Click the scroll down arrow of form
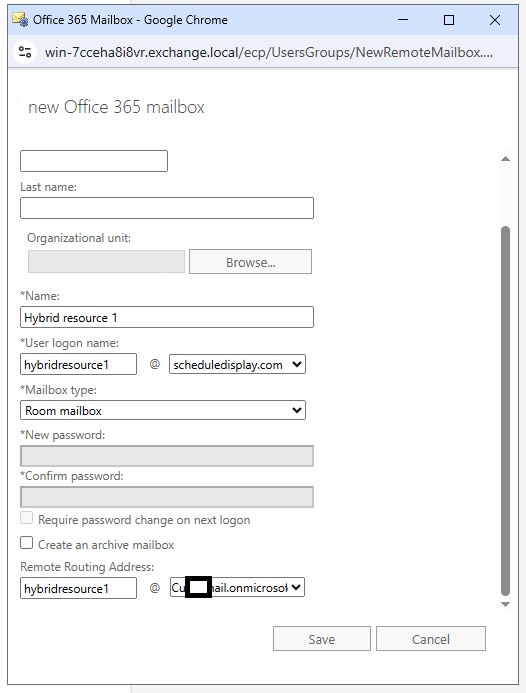Image resolution: width=526 pixels, height=693 pixels. pos(506,604)
